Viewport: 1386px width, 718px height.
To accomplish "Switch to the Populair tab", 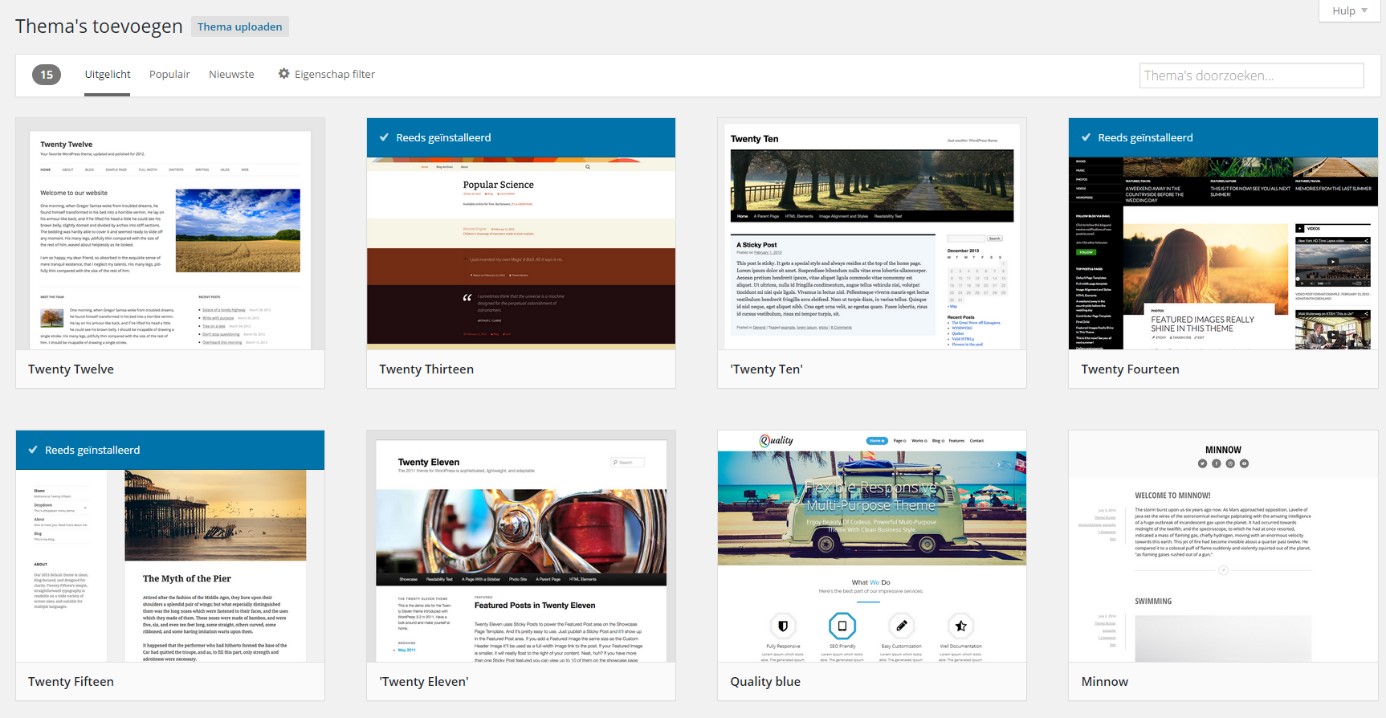I will click(x=169, y=74).
